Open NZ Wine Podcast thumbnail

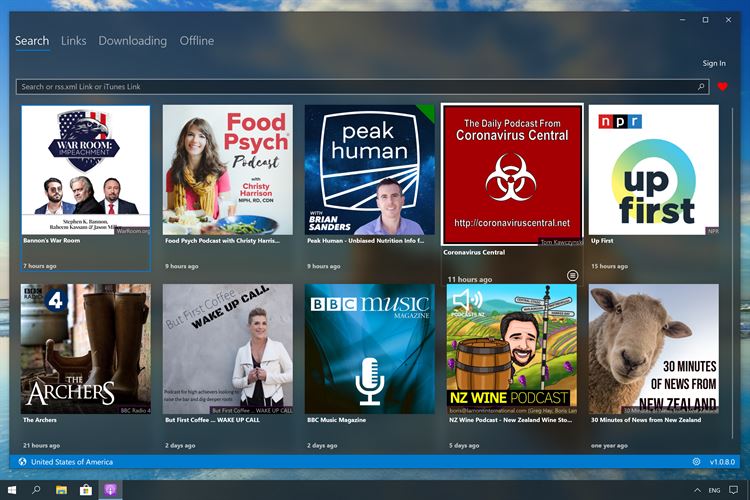[x=512, y=349]
